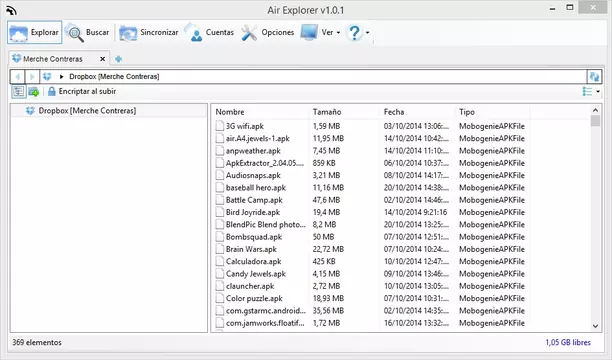Screen dimensions: 612x360
Task: Click the upload folder icon with green arrow
Action: coord(34,92)
